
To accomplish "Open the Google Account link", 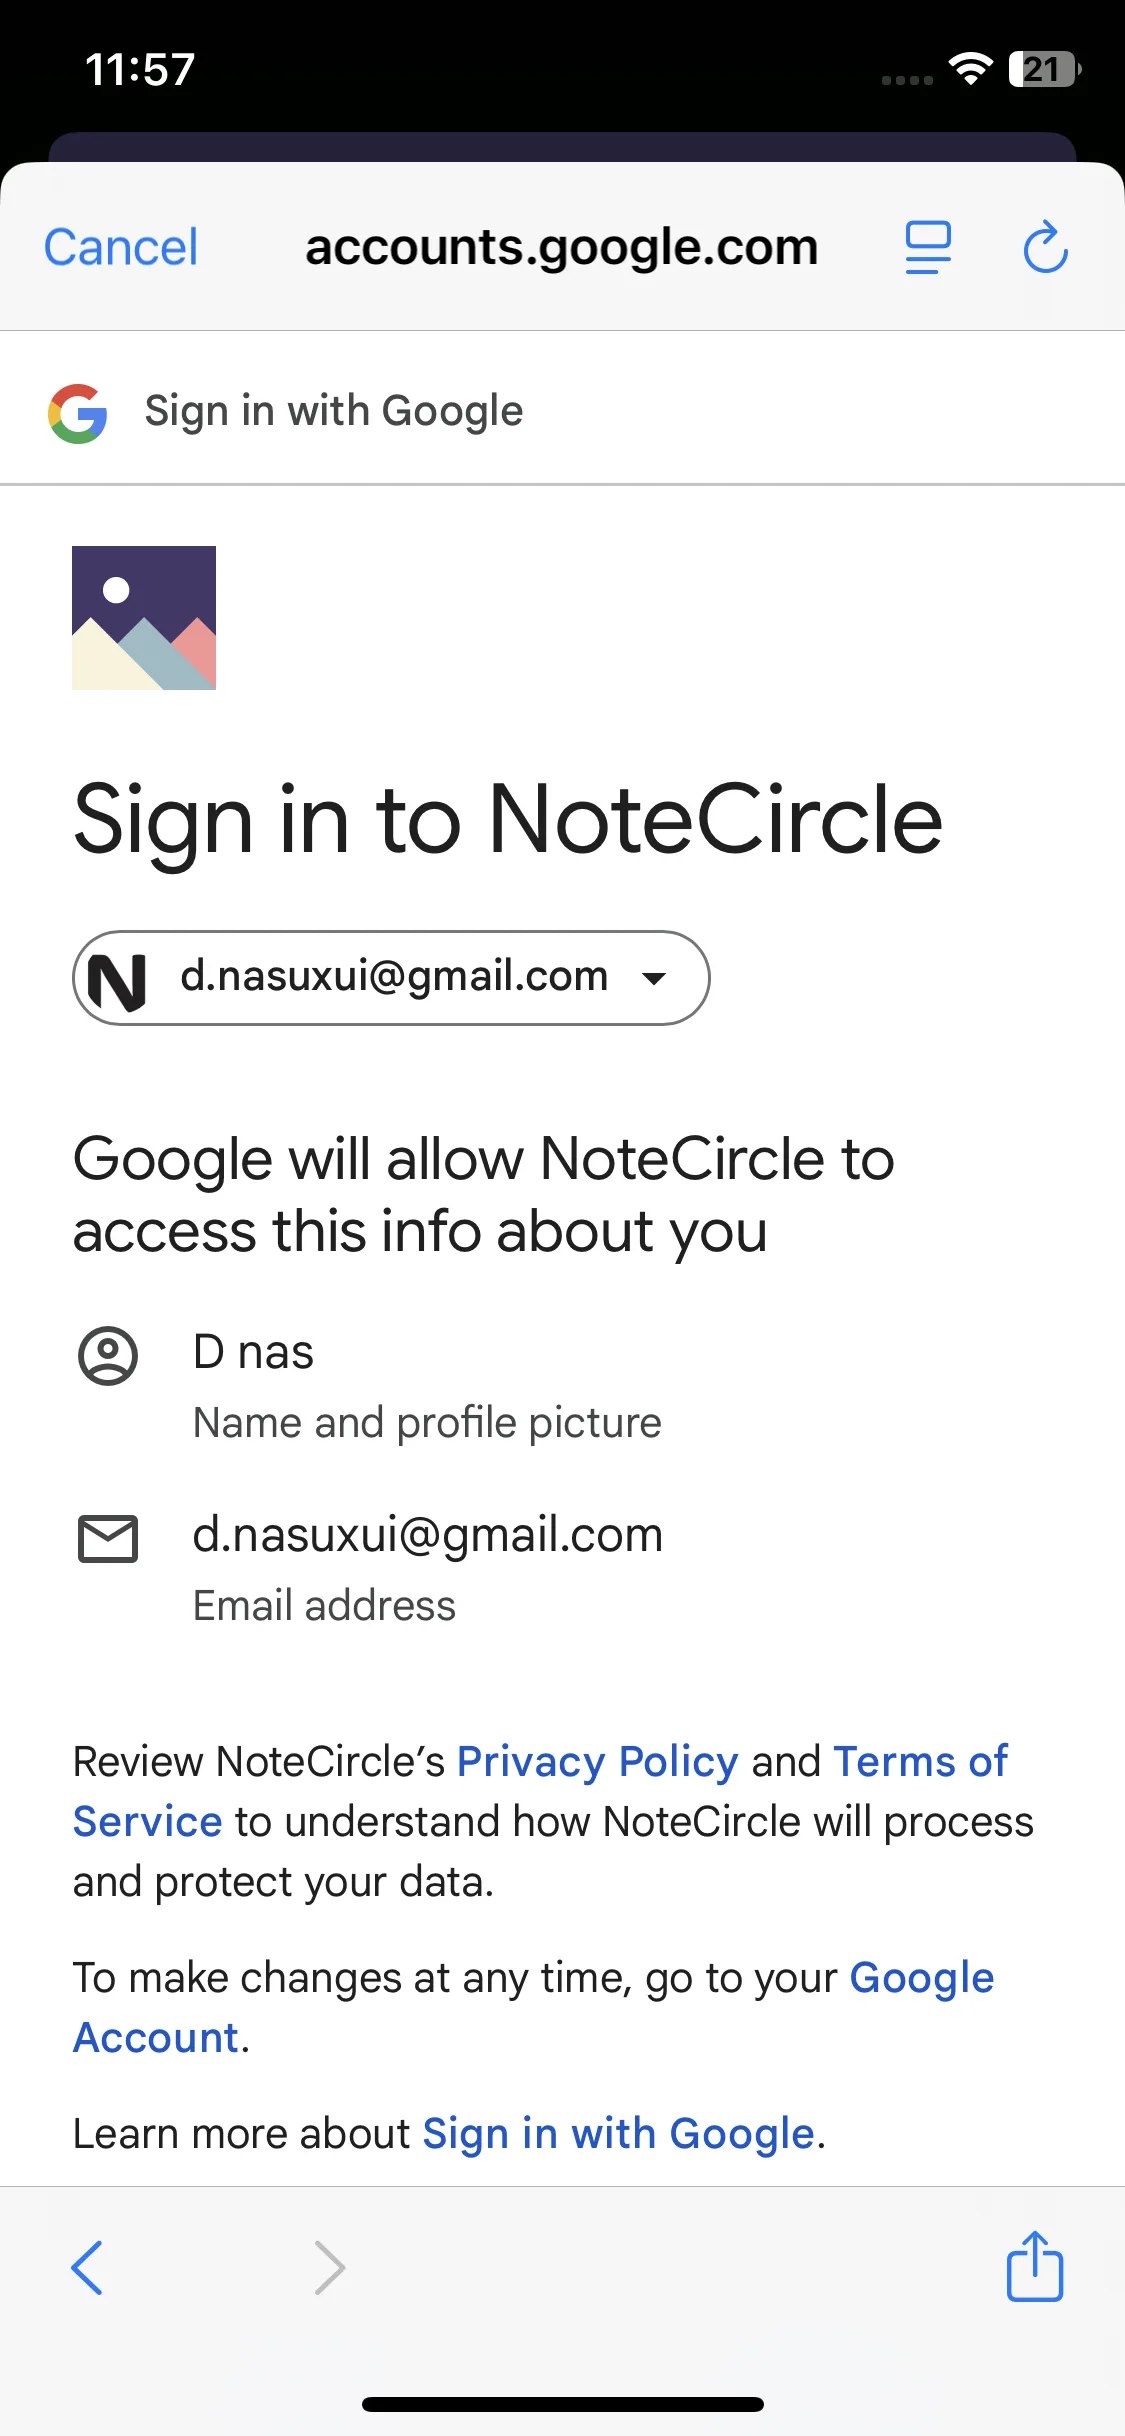I will (921, 1977).
